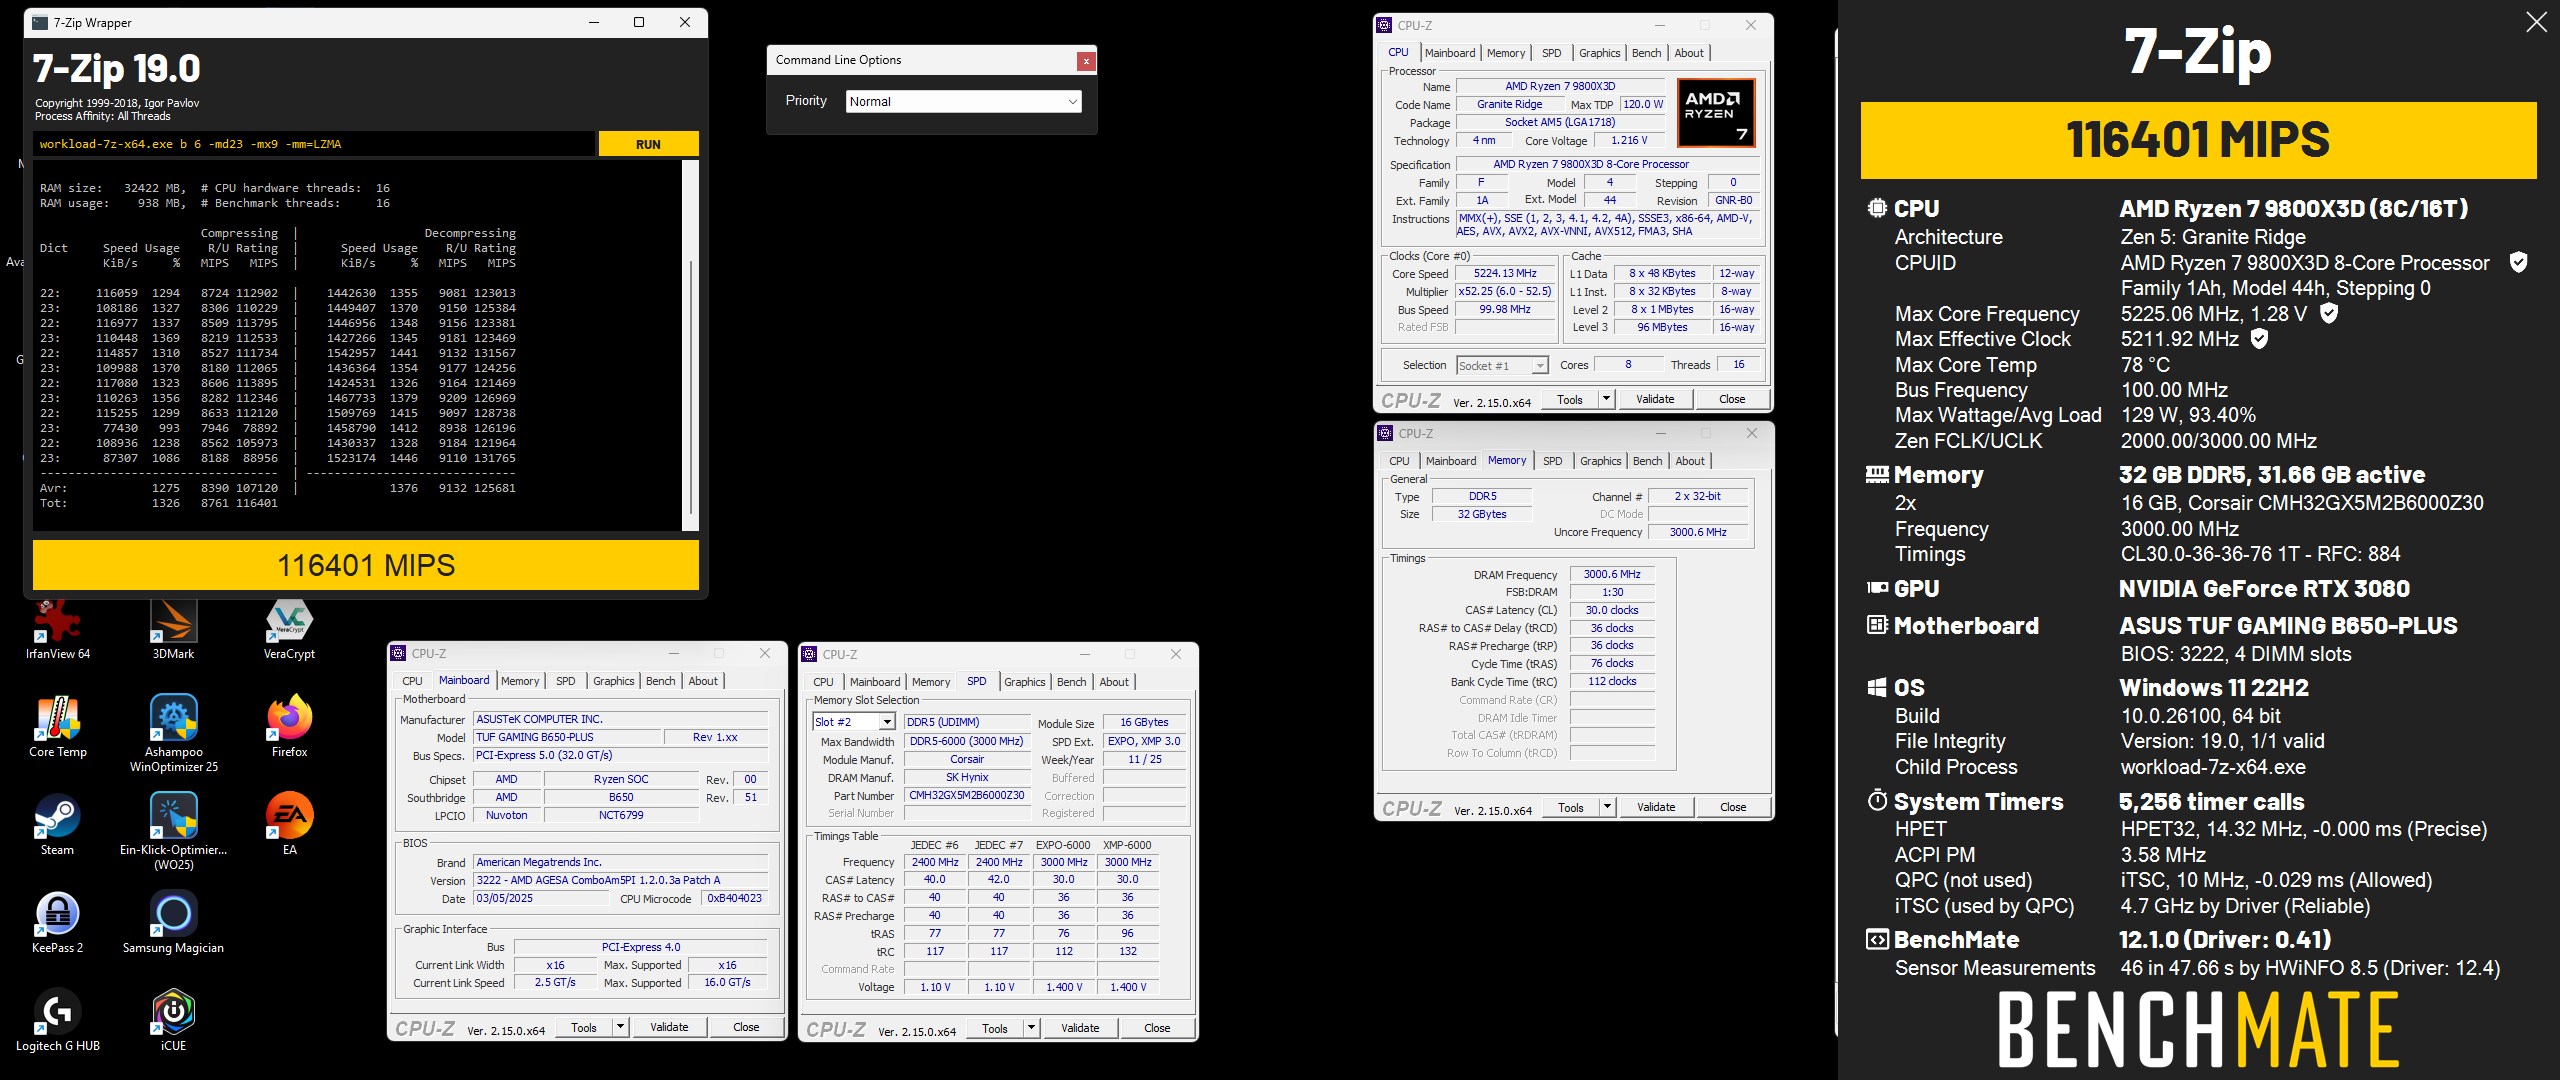Image resolution: width=2560 pixels, height=1080 pixels.
Task: Open Ein-Klick-Optimierer (WO25) shortcut
Action: point(173,831)
